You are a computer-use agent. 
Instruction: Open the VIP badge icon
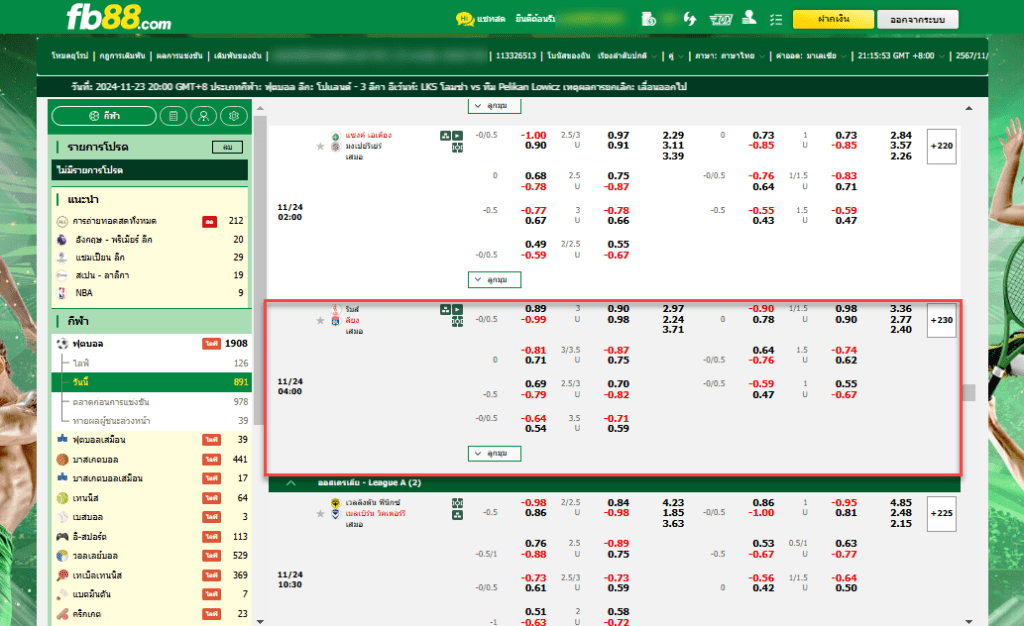coord(720,20)
